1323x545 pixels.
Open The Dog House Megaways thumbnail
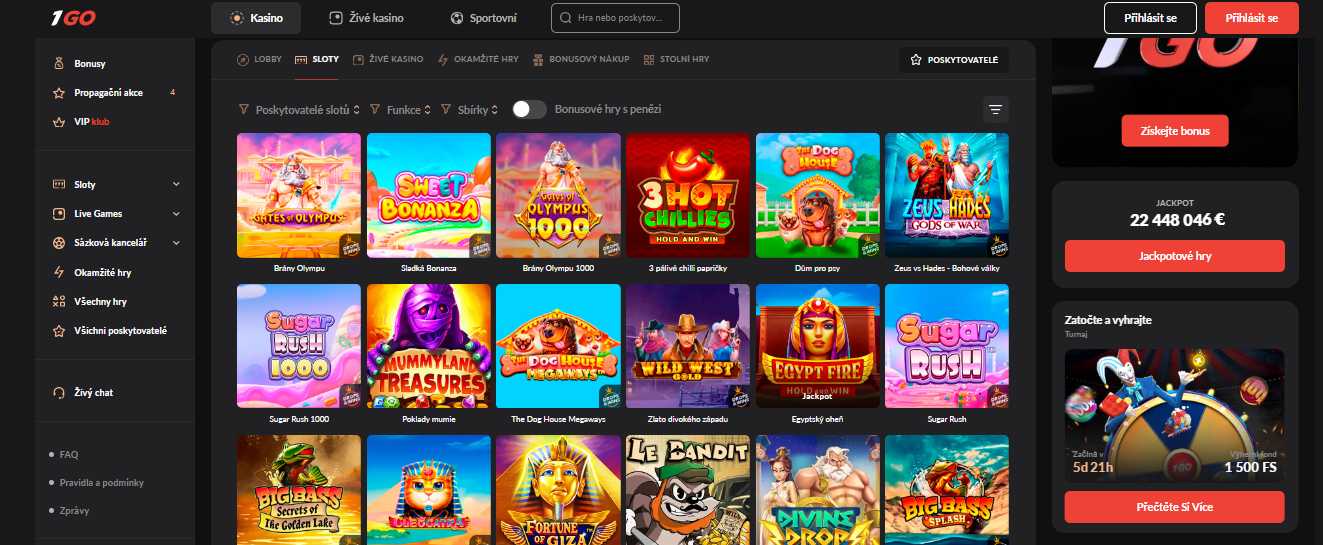pos(558,346)
